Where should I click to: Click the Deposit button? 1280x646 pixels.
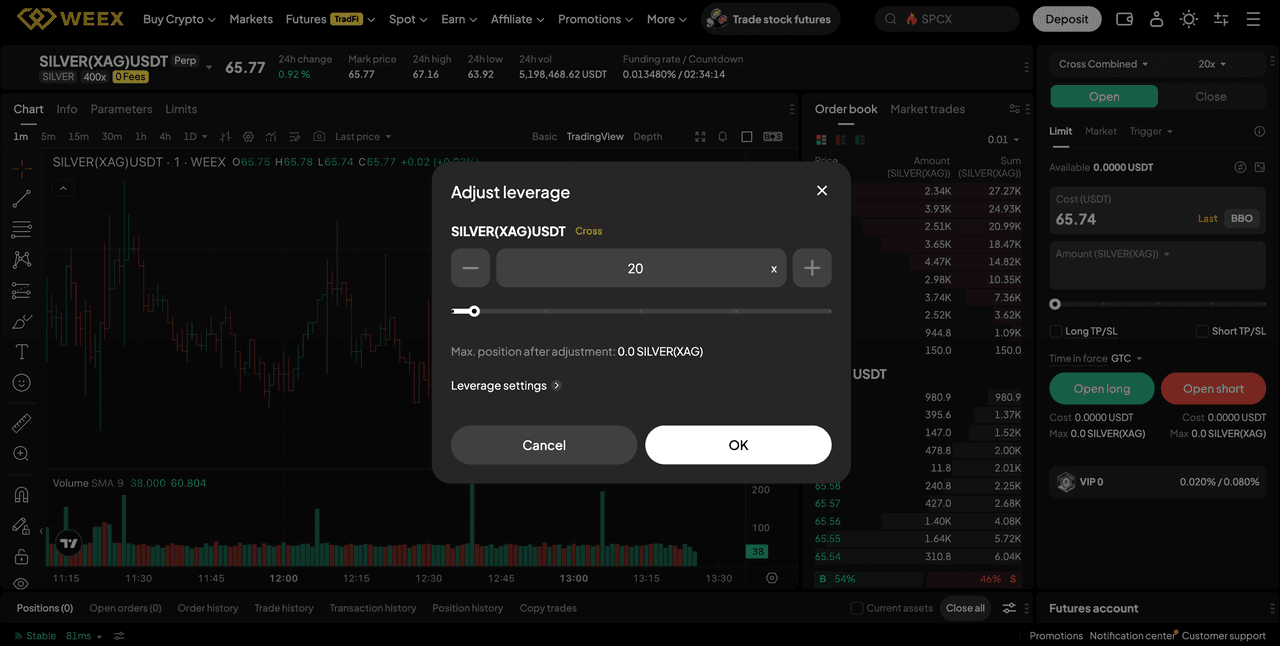coord(1067,19)
